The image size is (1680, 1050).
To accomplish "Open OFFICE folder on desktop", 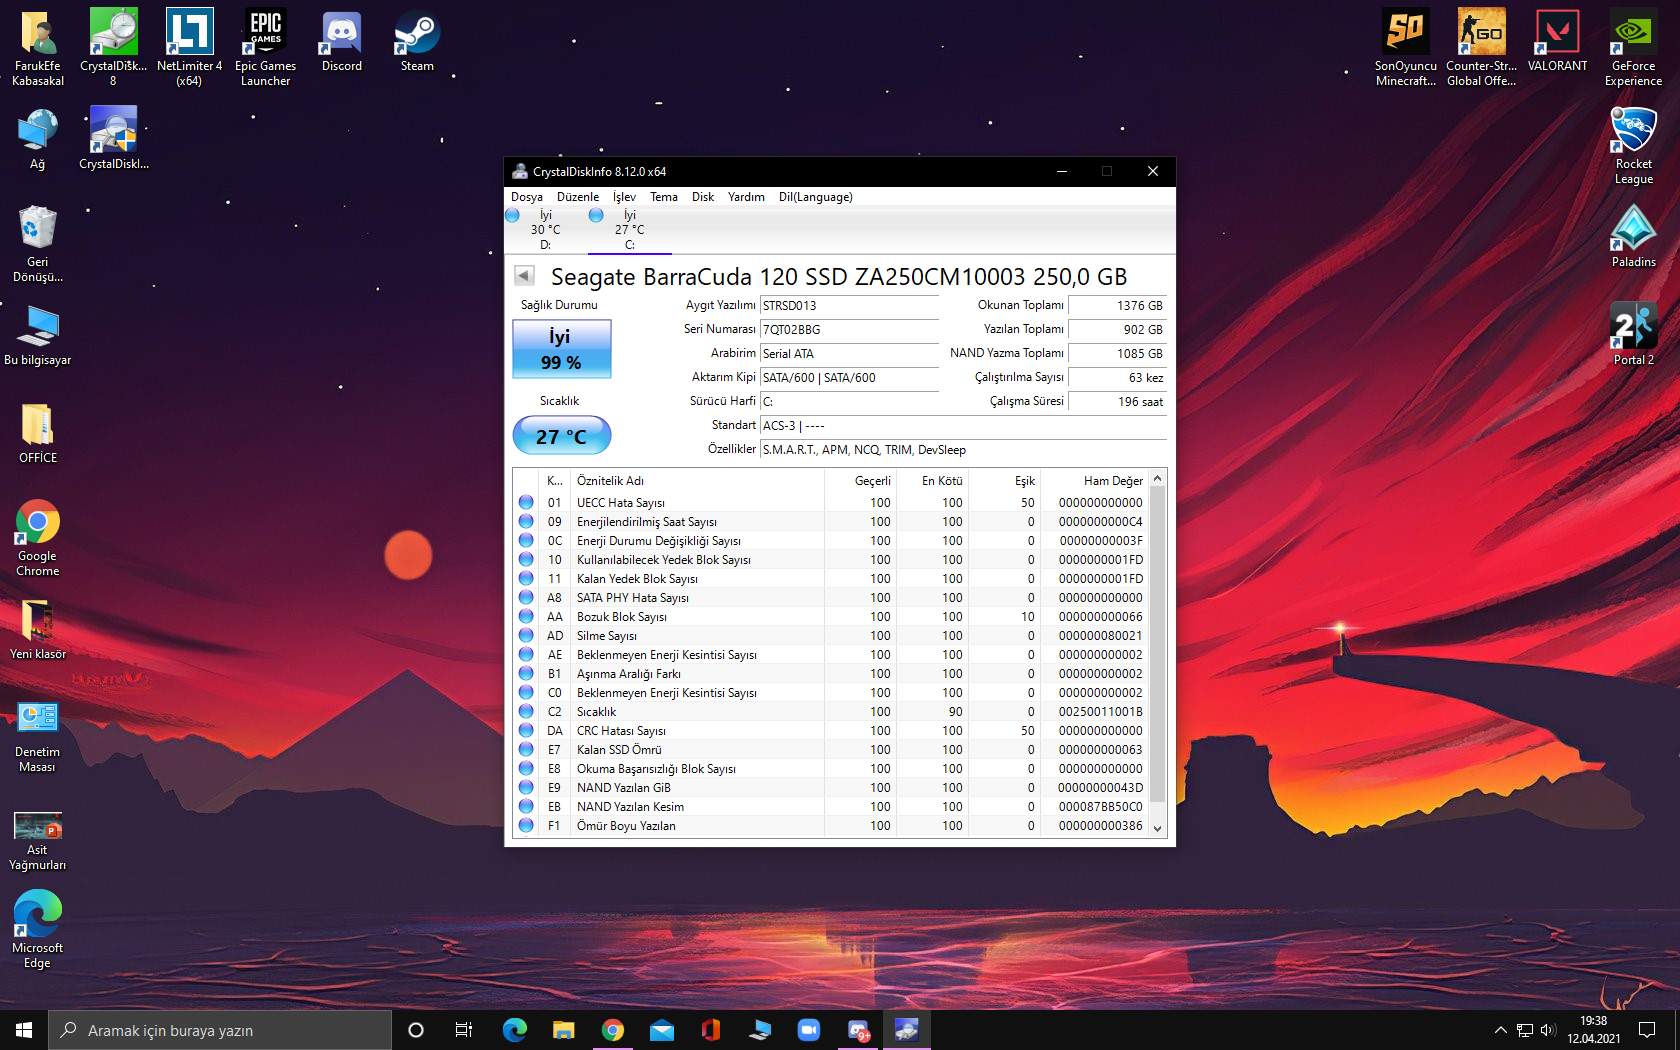I will (38, 433).
